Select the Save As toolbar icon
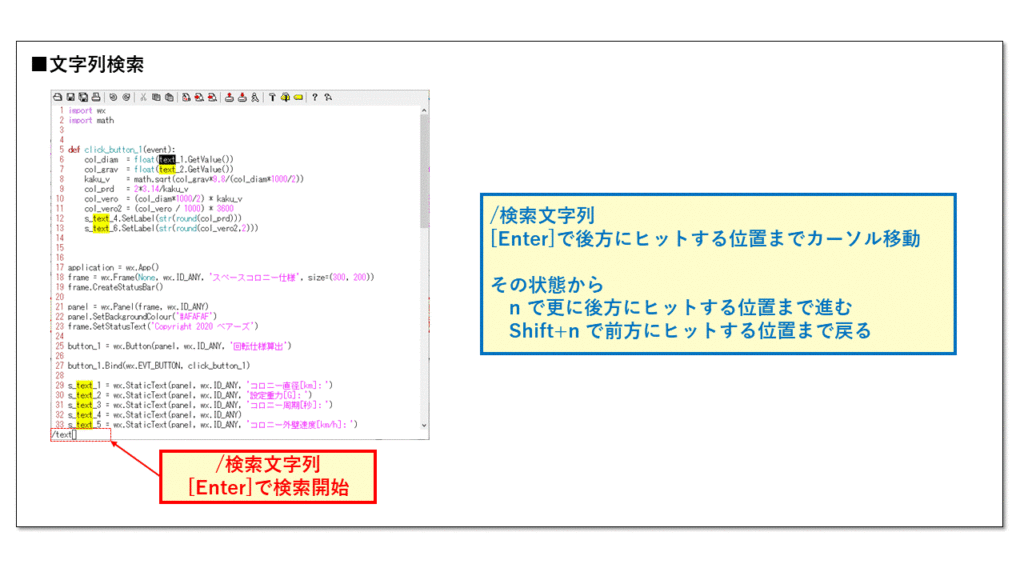This screenshot has height=576, width=1024. tap(82, 96)
